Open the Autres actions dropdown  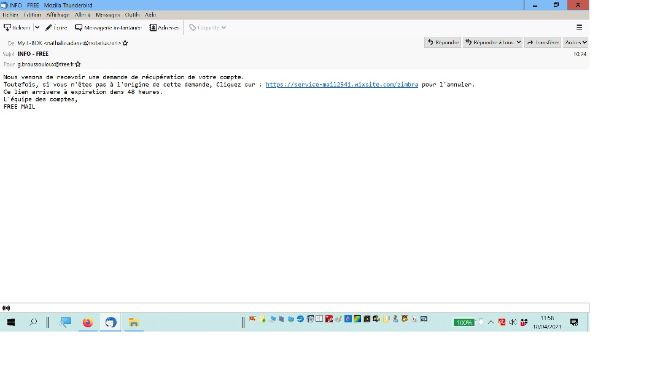(576, 42)
